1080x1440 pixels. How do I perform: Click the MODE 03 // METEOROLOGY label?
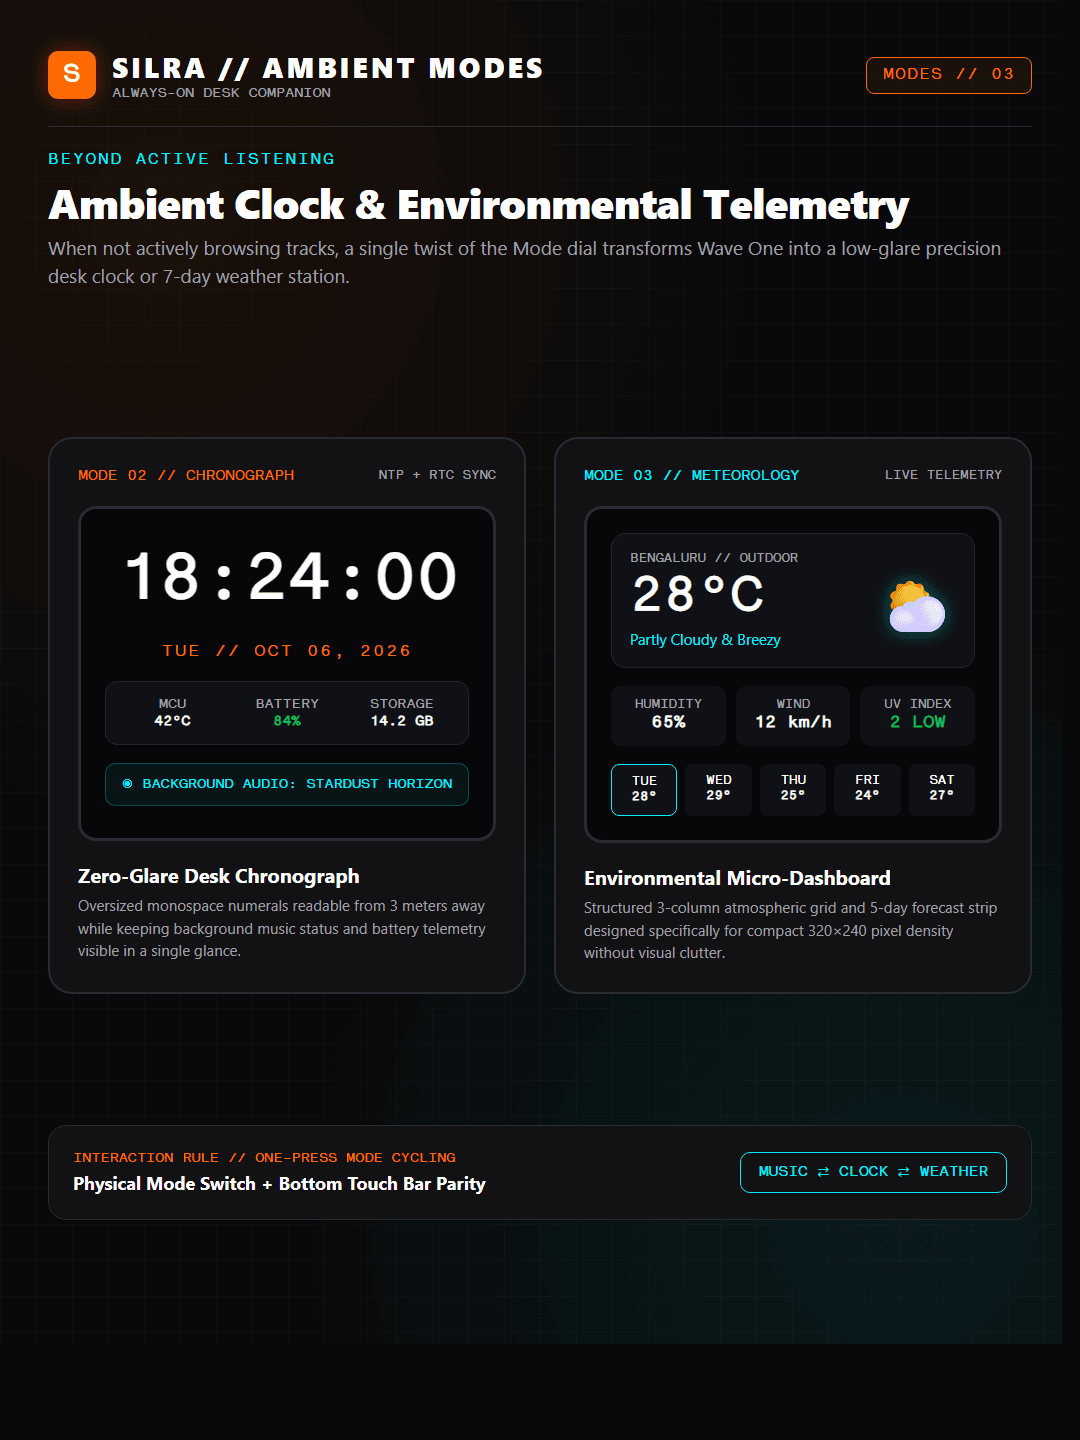[692, 475]
